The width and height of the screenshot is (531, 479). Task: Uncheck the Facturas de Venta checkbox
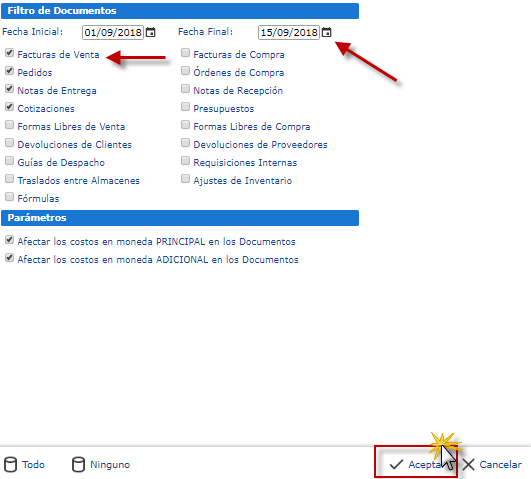(x=9, y=53)
